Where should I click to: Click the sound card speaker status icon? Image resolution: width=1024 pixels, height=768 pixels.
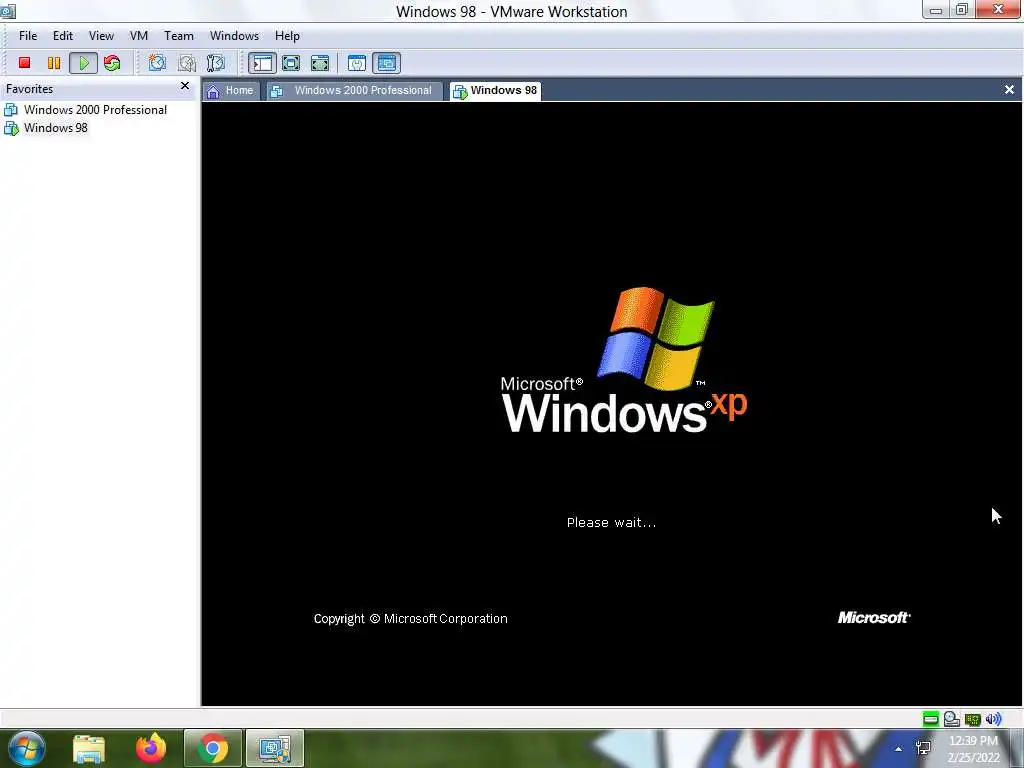pyautogui.click(x=993, y=719)
